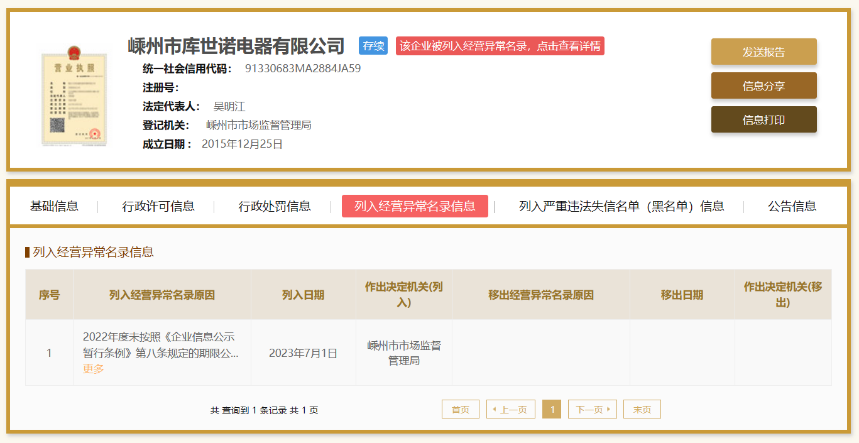Switch to the 行政处罚信息 tab
Screen dimensions: 859x443
274,206
